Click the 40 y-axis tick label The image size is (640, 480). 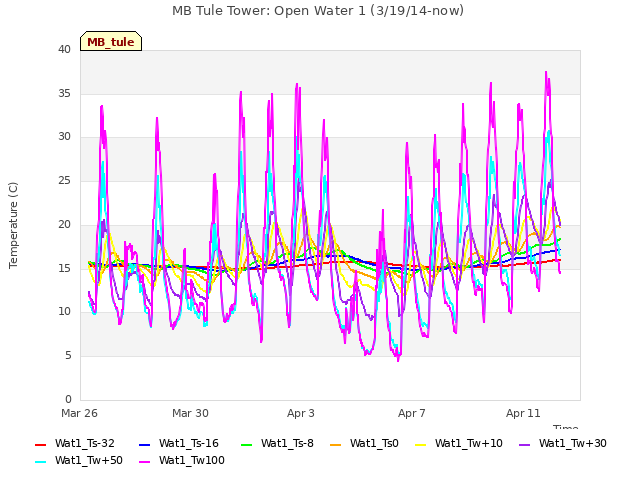click(64, 49)
